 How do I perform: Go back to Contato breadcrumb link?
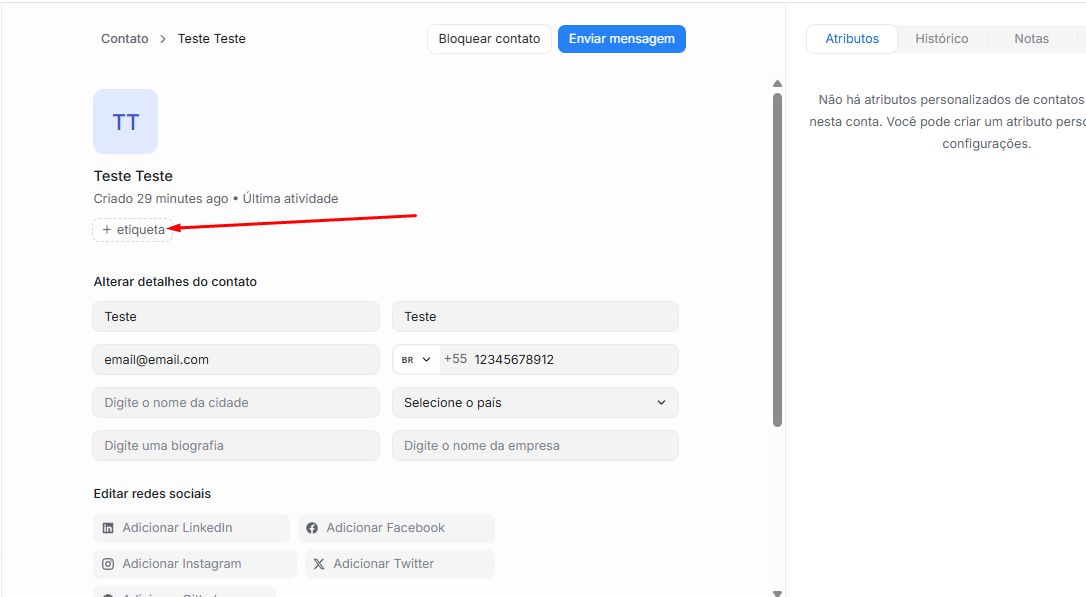point(124,39)
